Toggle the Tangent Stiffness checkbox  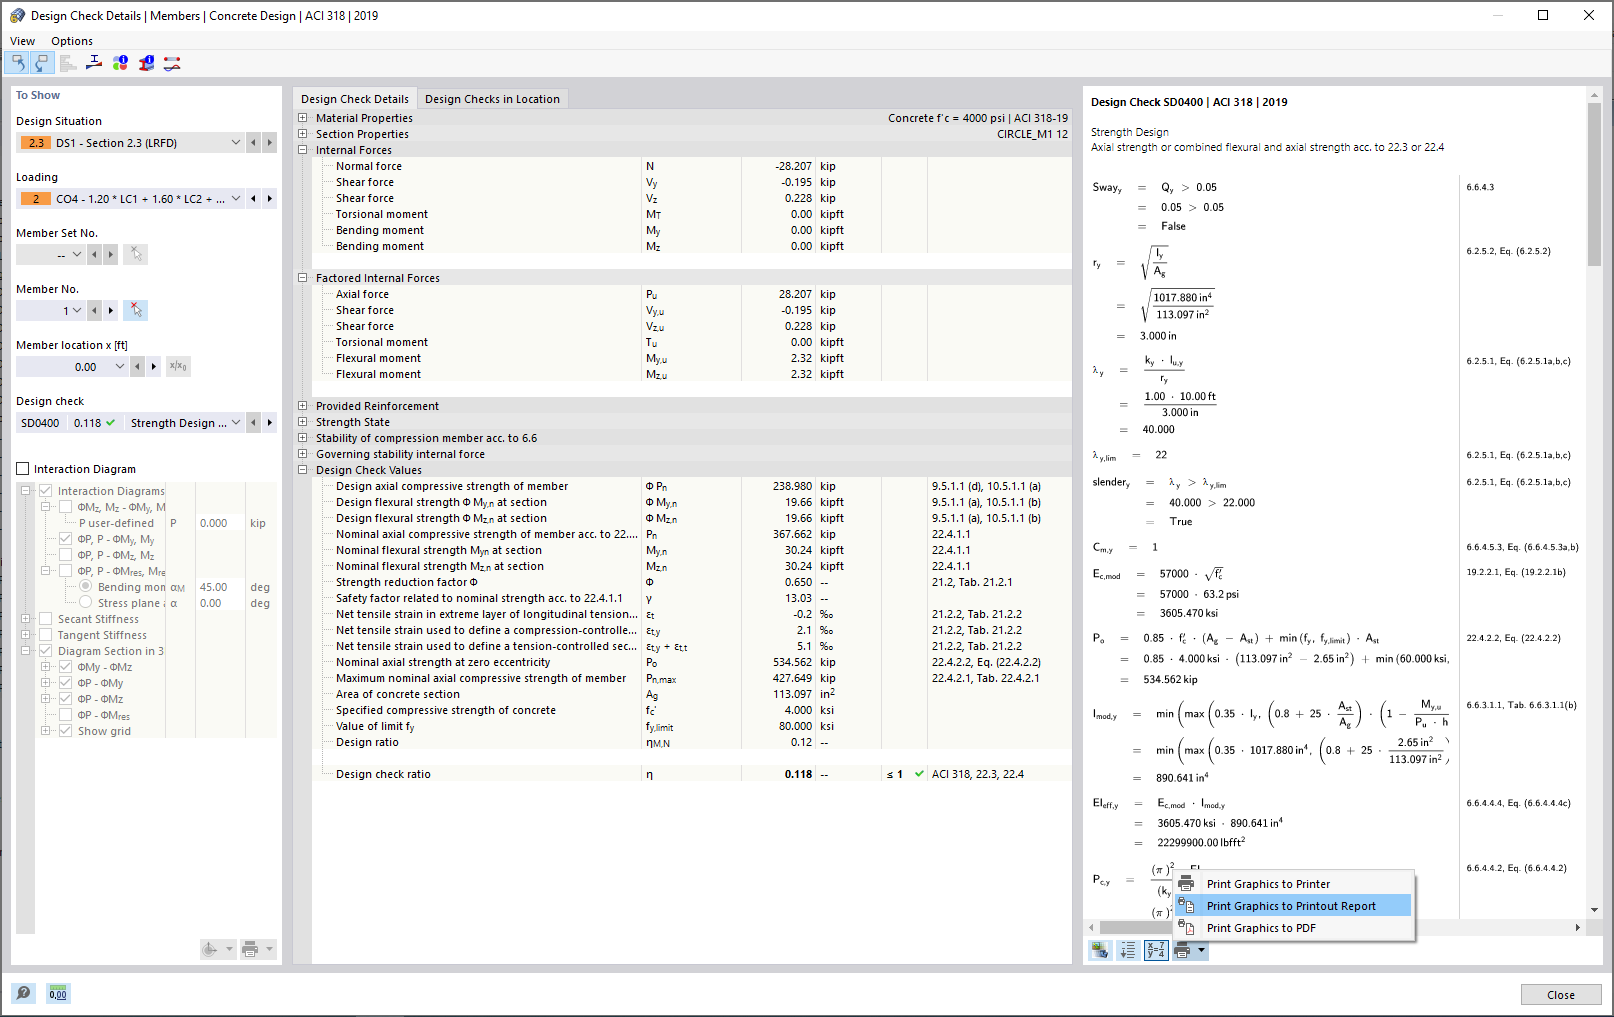coord(45,635)
